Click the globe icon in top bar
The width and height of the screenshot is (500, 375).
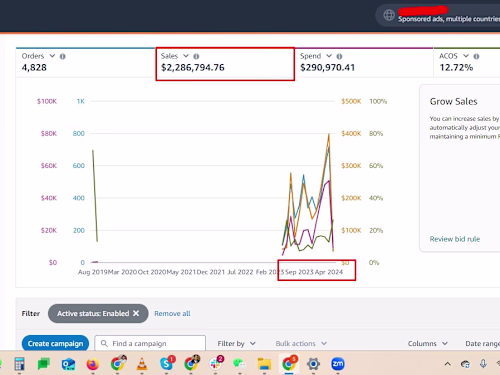tap(389, 15)
